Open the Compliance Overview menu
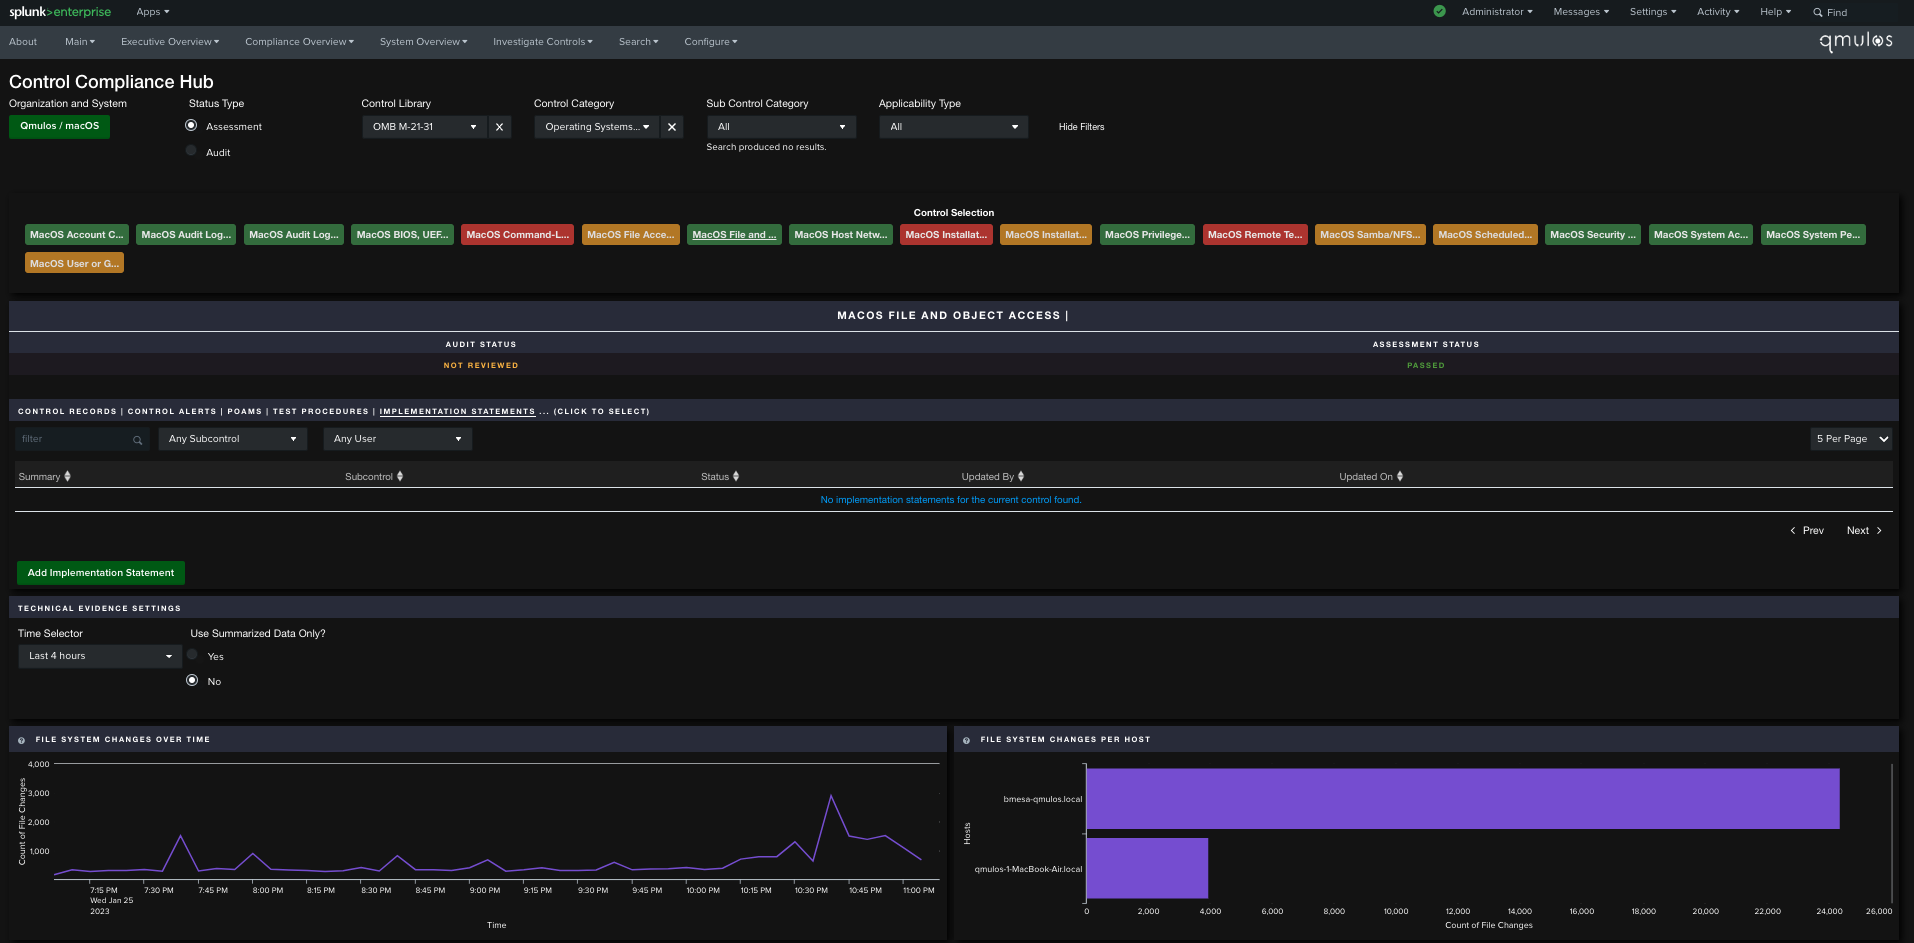 299,42
